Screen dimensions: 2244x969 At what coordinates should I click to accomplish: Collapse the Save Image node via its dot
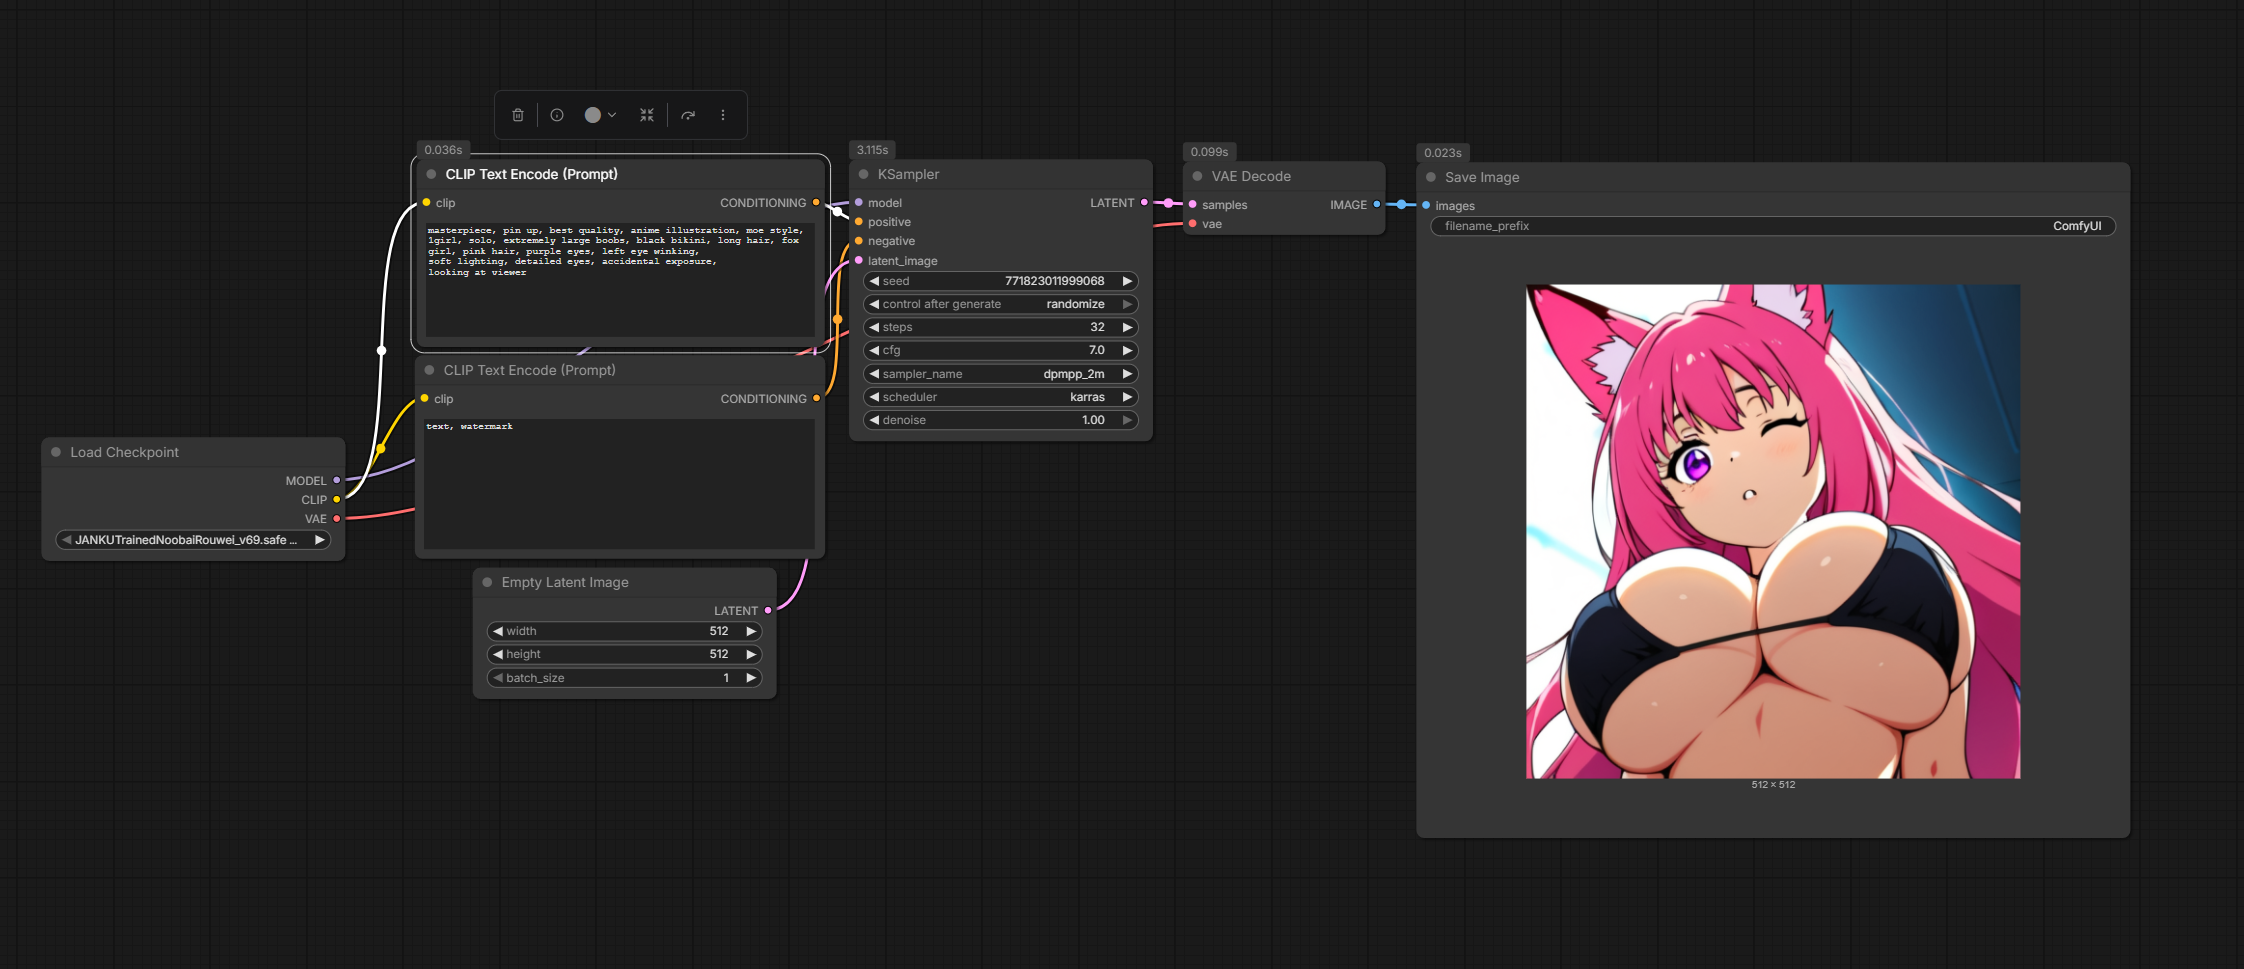tap(1431, 177)
